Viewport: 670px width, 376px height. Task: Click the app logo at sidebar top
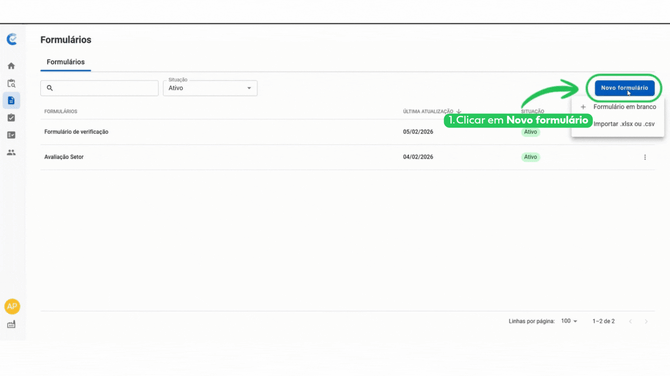(12, 39)
